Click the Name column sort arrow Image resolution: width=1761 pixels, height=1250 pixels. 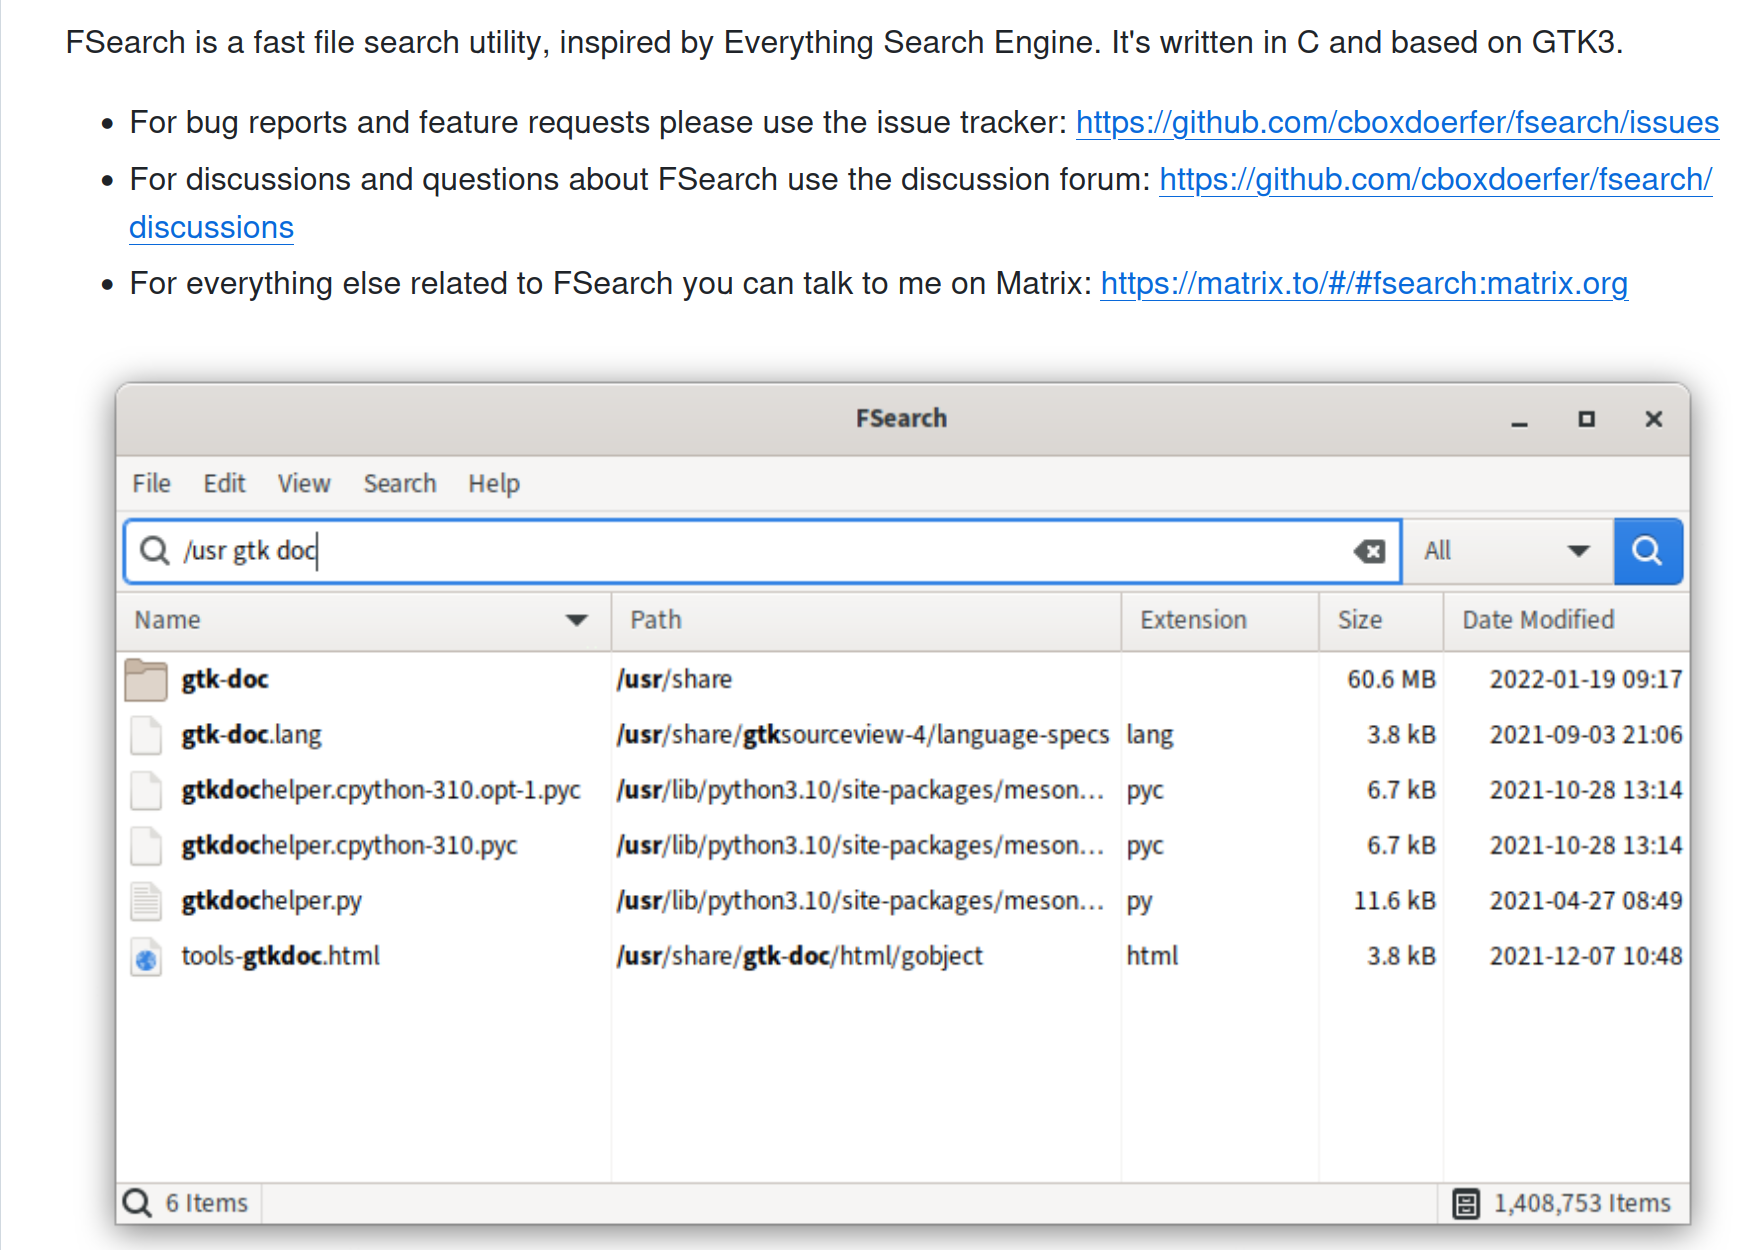click(577, 620)
